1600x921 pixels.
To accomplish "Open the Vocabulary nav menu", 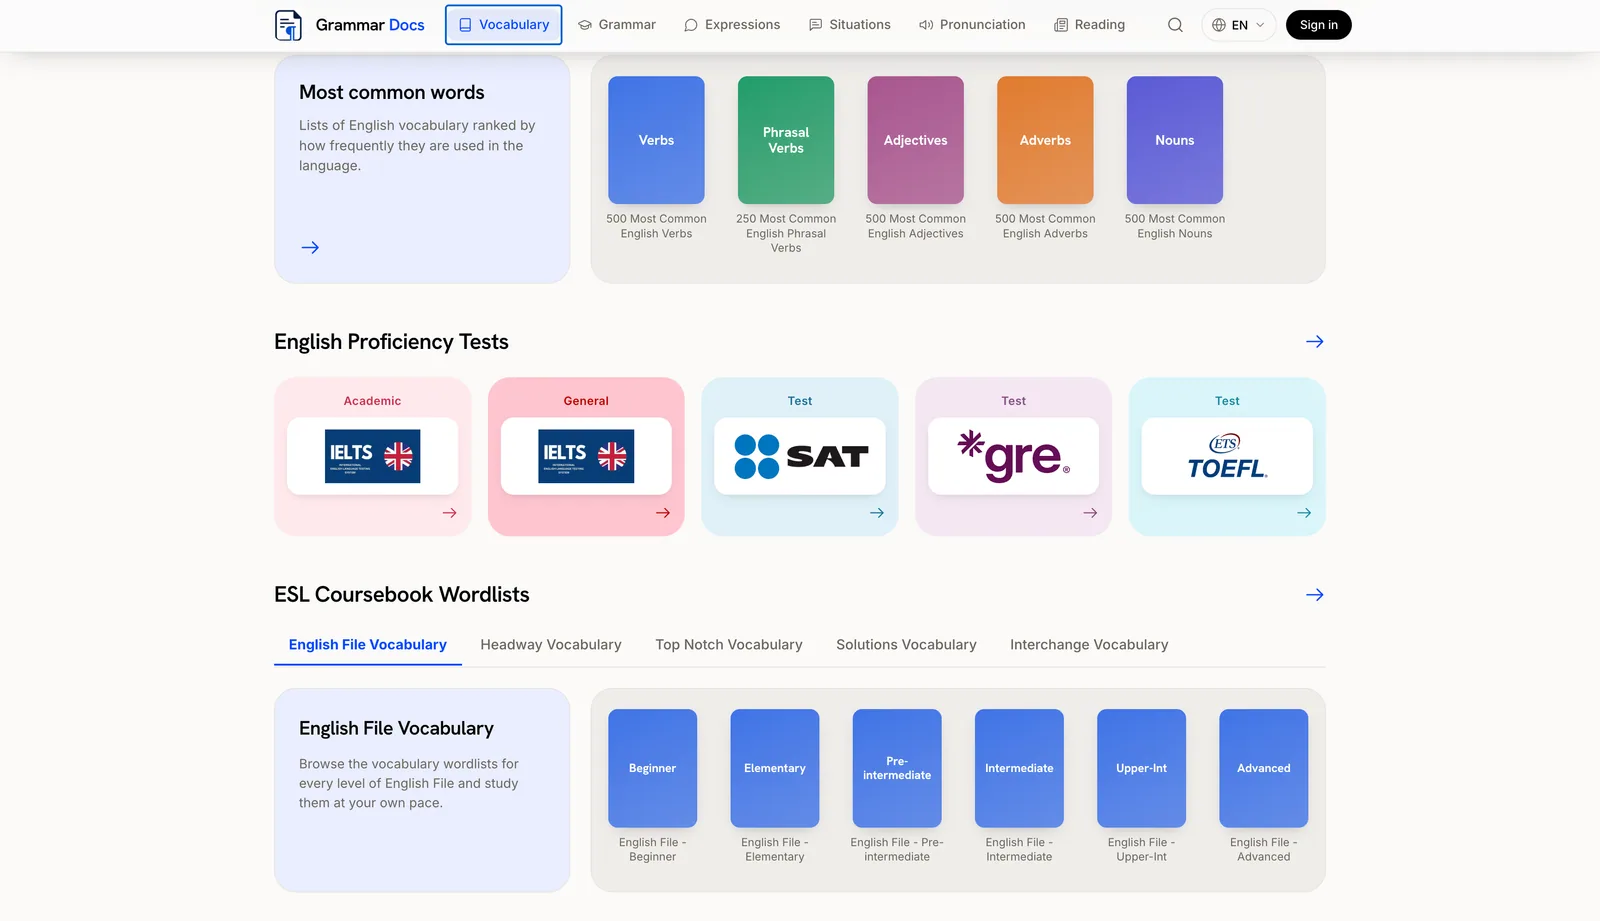I will coord(503,25).
